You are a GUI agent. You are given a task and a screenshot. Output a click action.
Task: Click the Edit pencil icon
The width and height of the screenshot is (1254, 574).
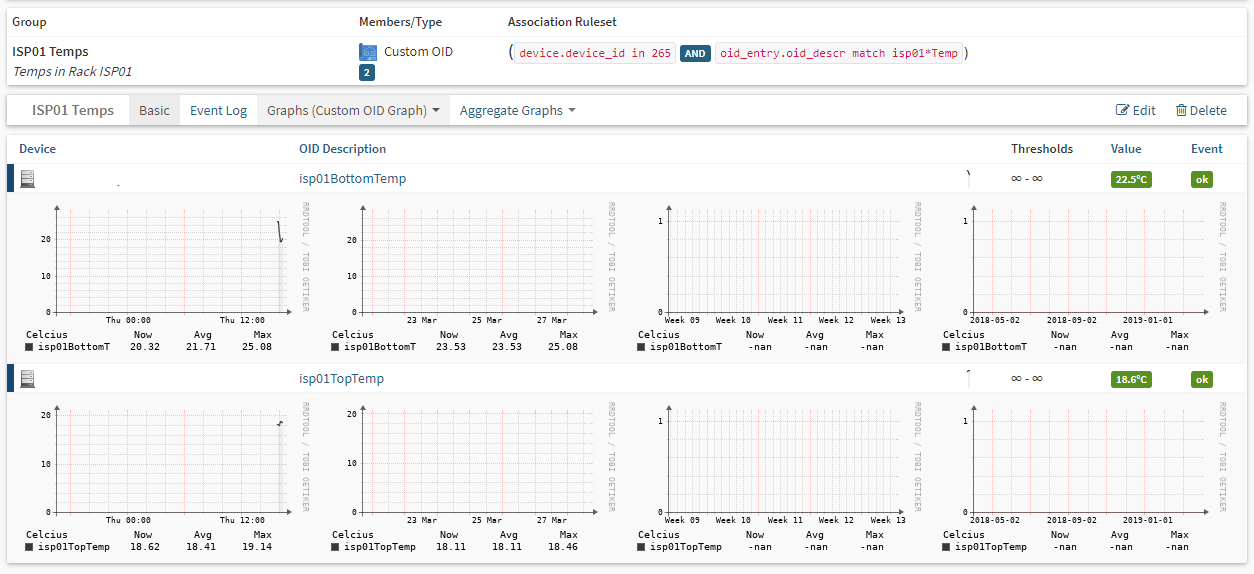[1122, 110]
